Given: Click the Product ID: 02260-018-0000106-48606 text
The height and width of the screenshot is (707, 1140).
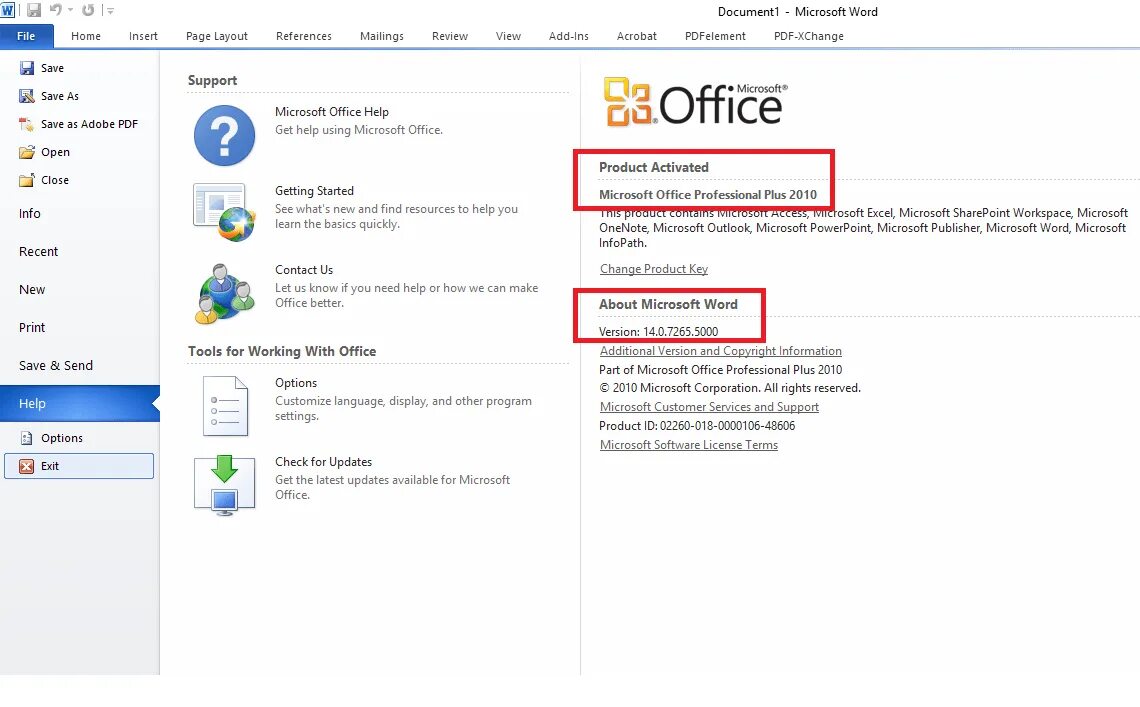Looking at the screenshot, I should point(697,426).
